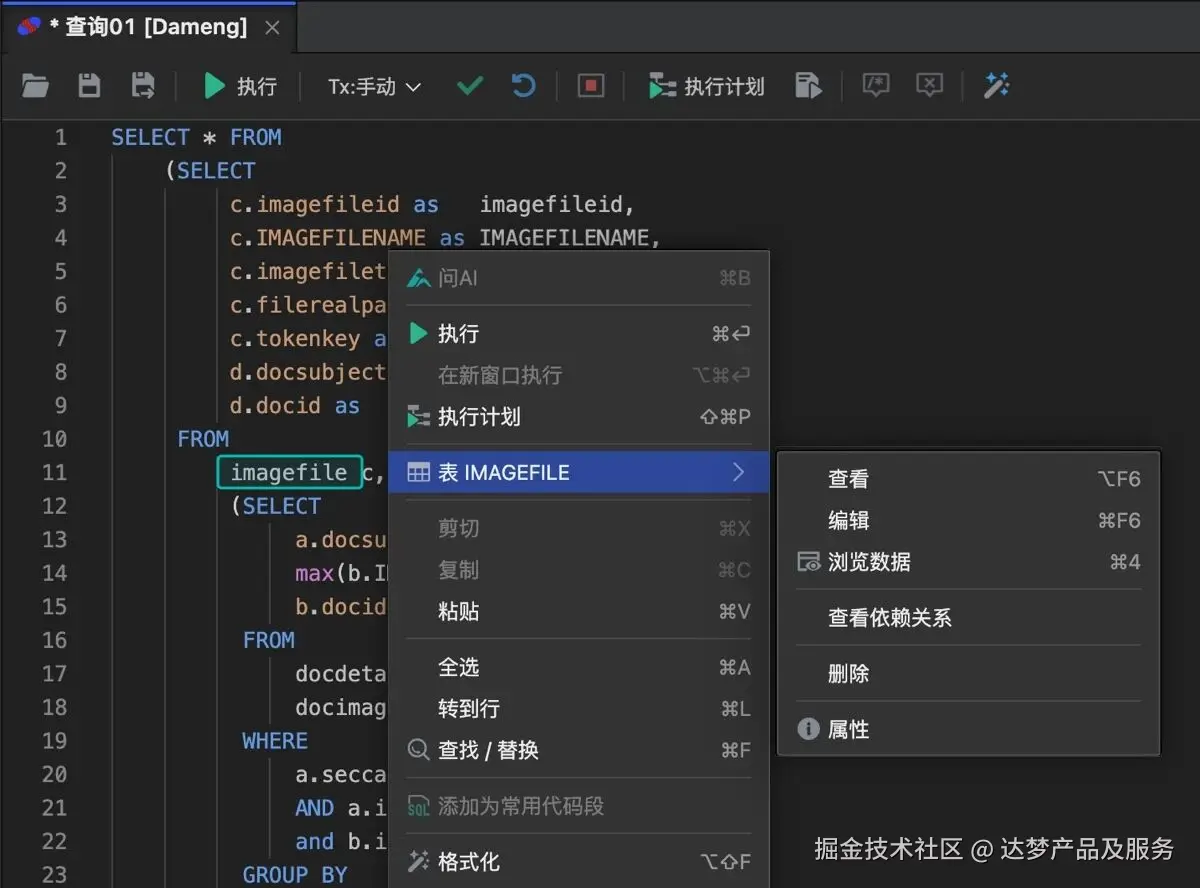Select 浏览数据 in the IMAGEFILE submenu
Image resolution: width=1200 pixels, height=888 pixels.
968,562
